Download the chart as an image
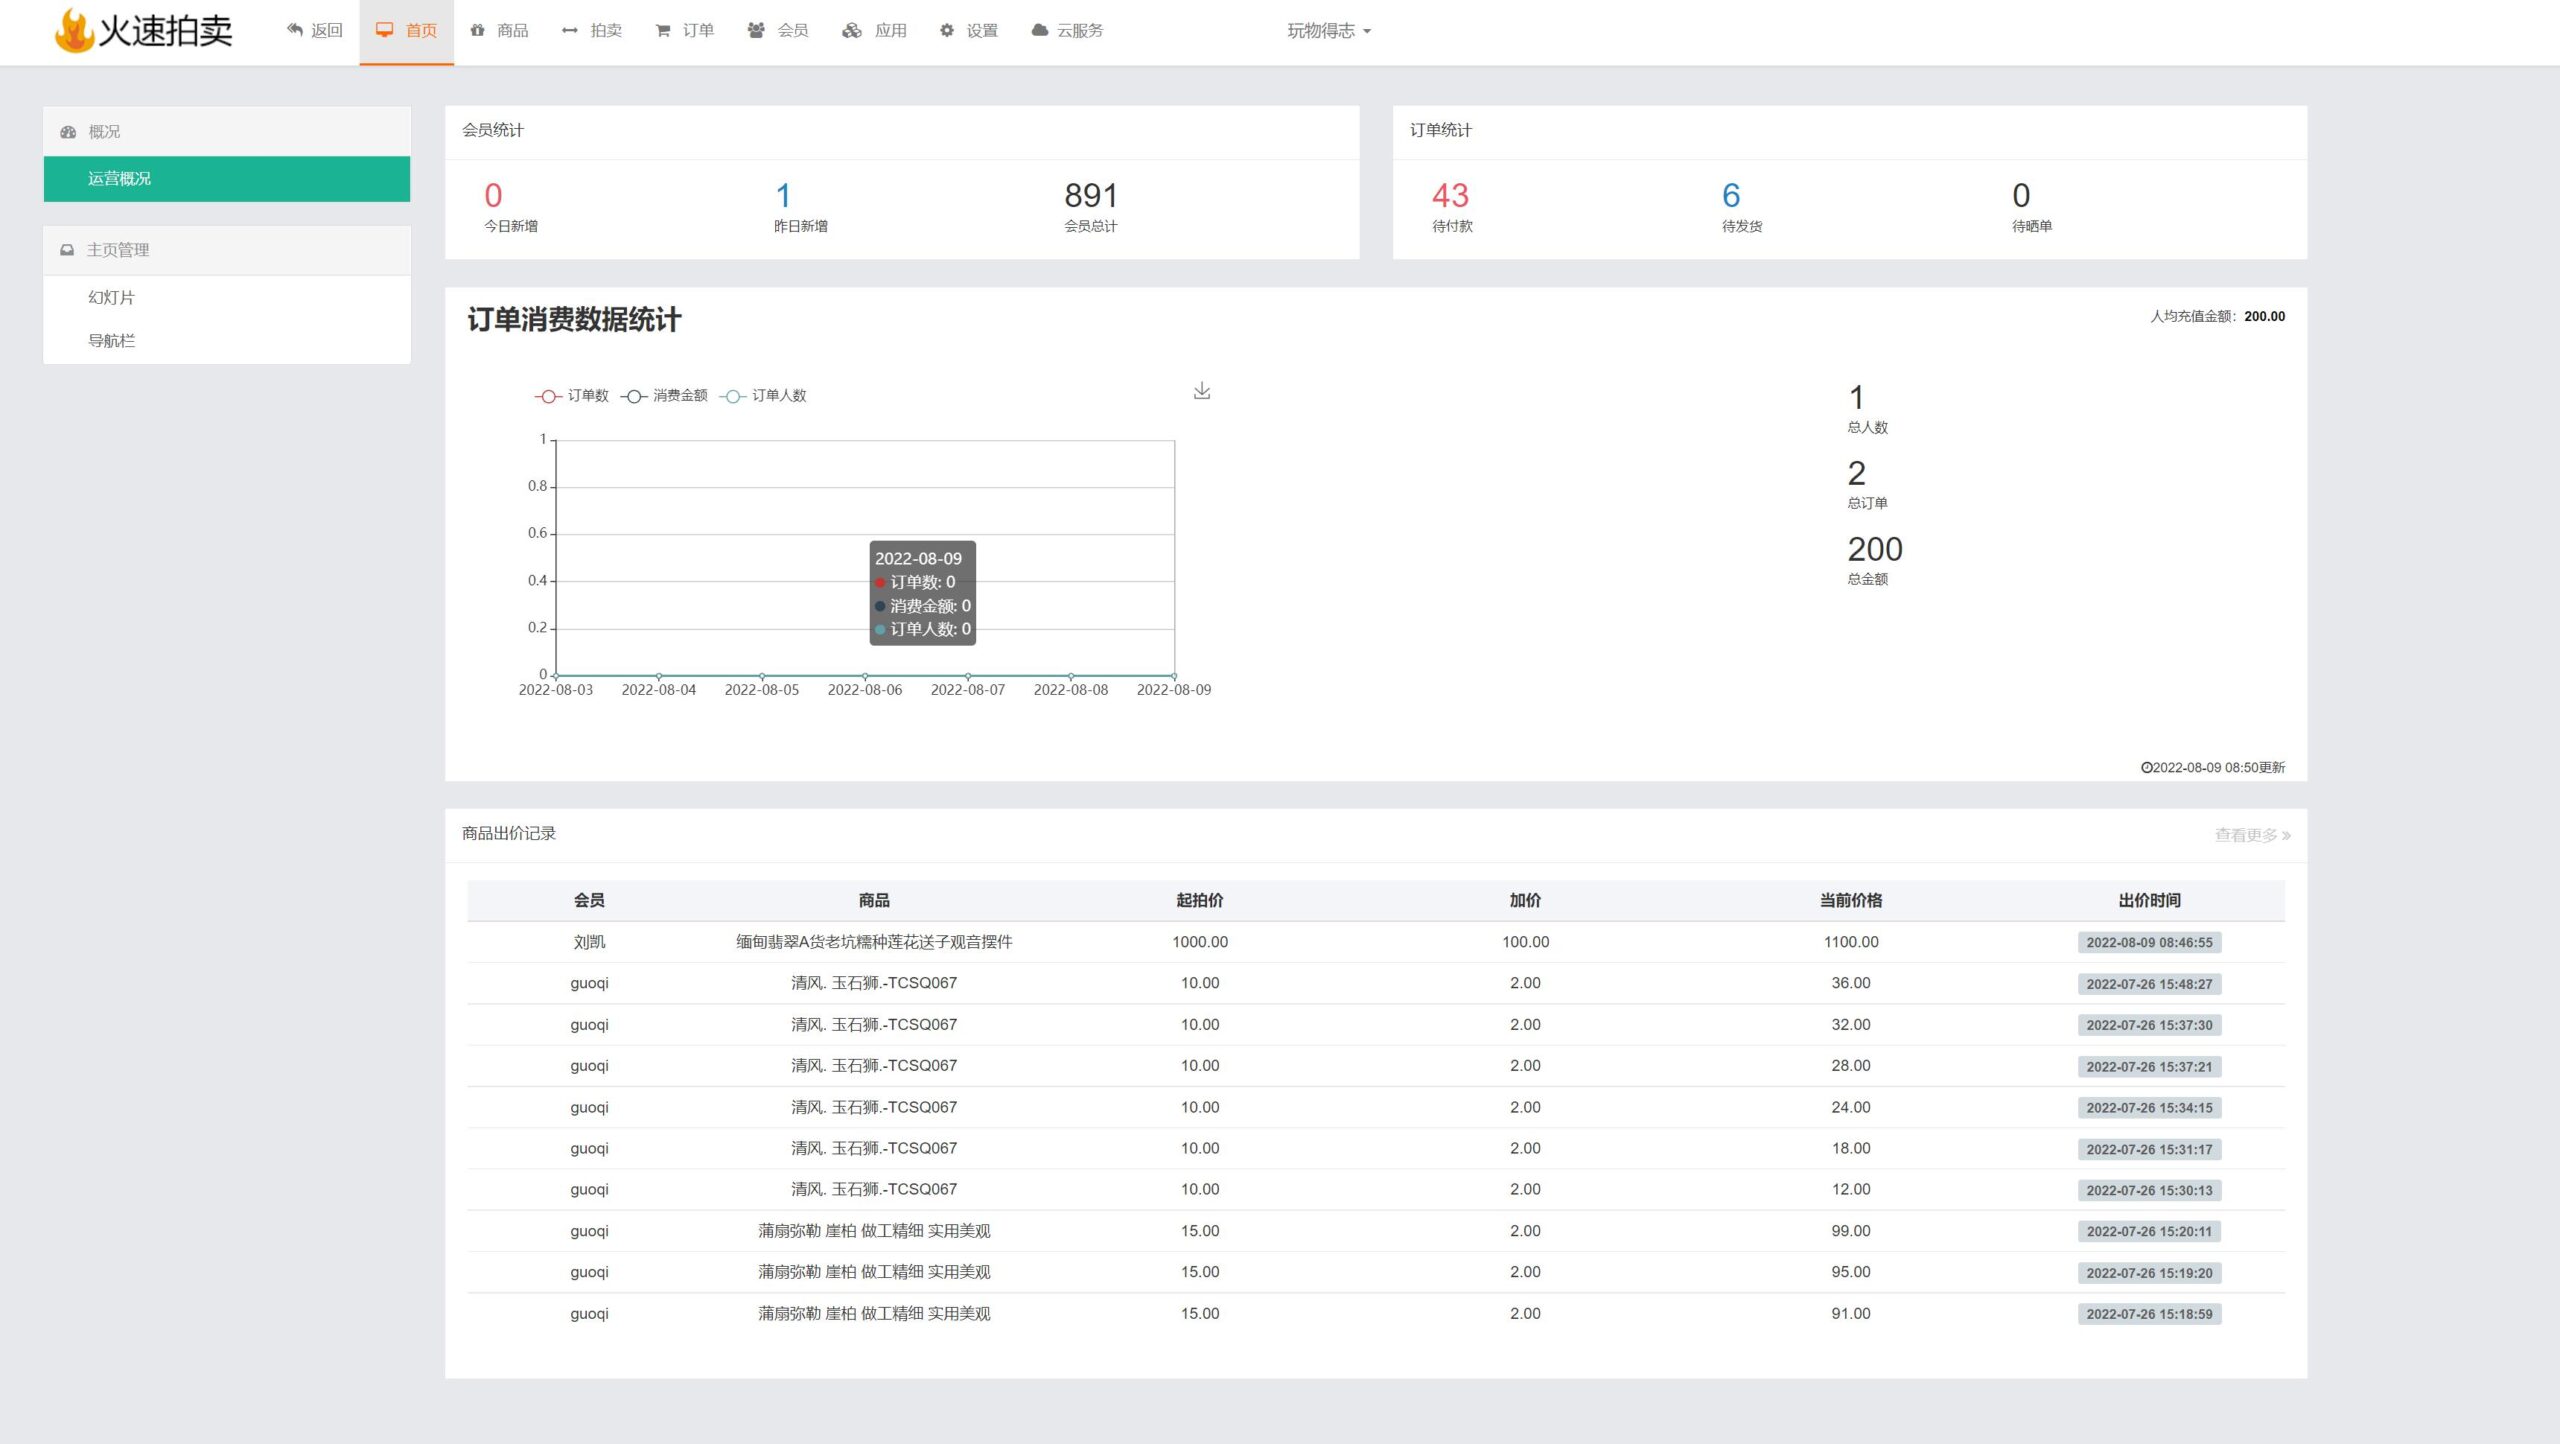Screen dimensions: 2560x1444 [x=1202, y=391]
